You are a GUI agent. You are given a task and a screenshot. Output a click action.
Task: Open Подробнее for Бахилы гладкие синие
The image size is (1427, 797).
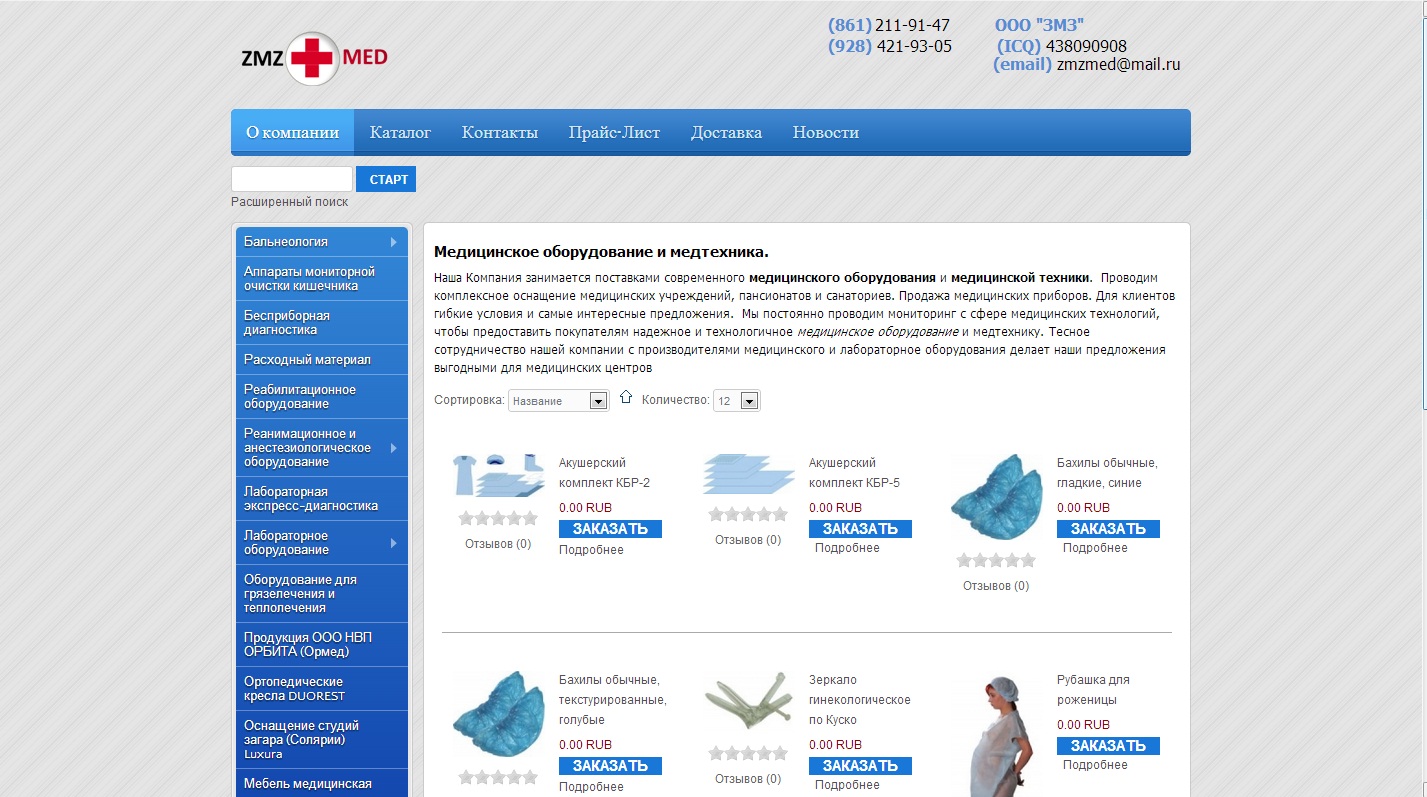tap(1095, 548)
